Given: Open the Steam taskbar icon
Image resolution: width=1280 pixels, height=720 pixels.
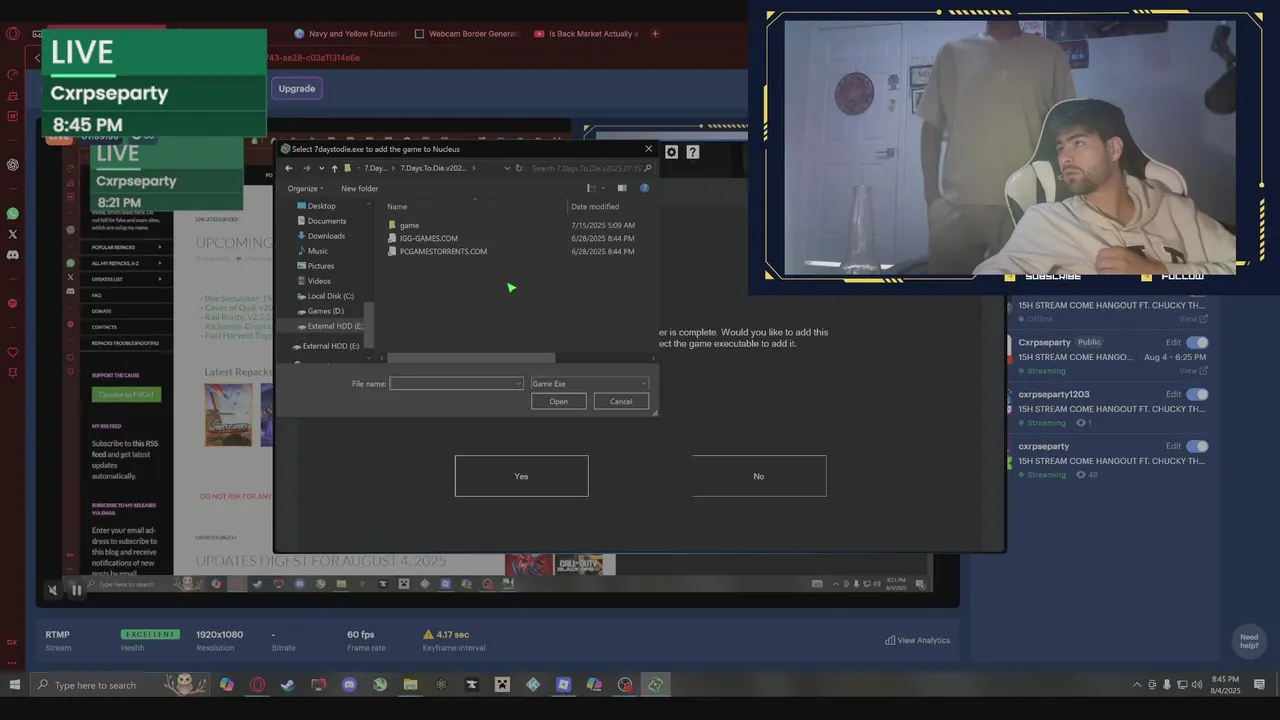Looking at the screenshot, I should [x=288, y=685].
